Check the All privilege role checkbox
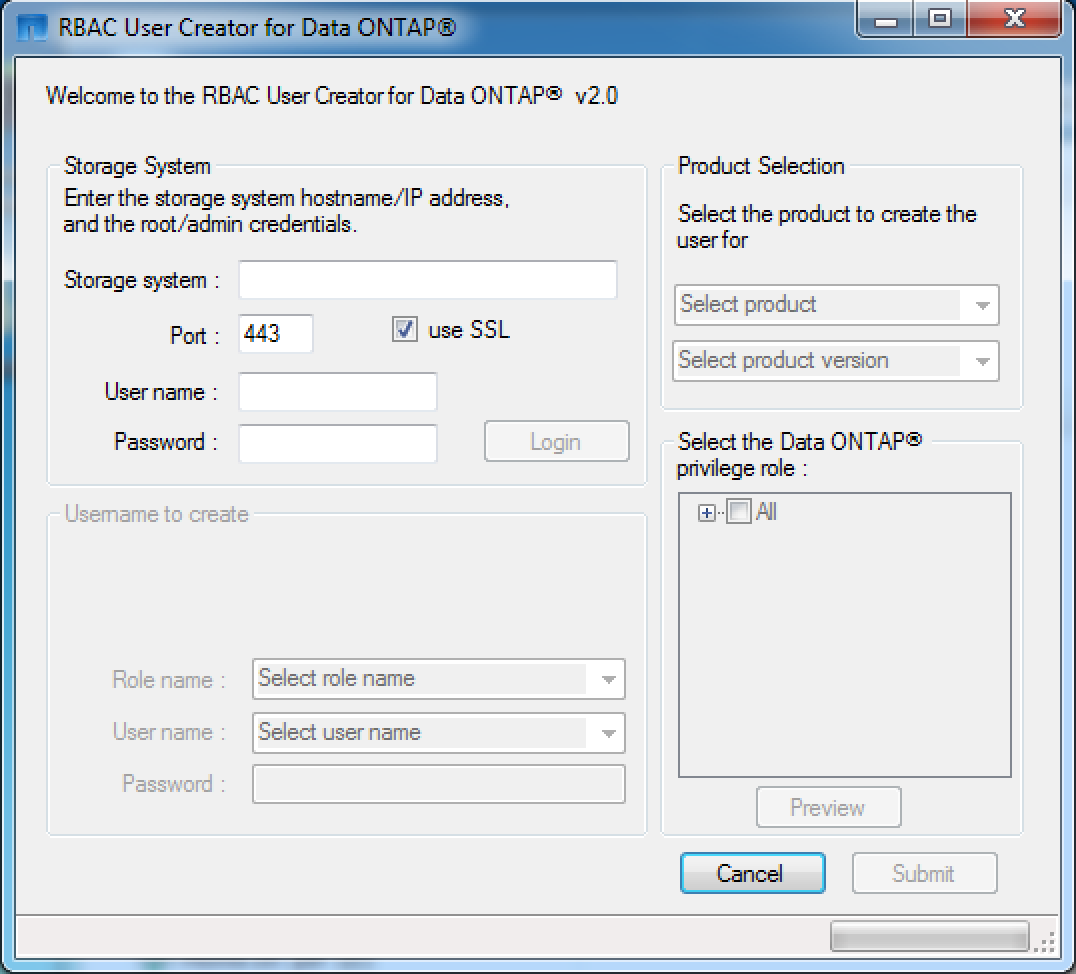The height and width of the screenshot is (974, 1076). coord(738,512)
